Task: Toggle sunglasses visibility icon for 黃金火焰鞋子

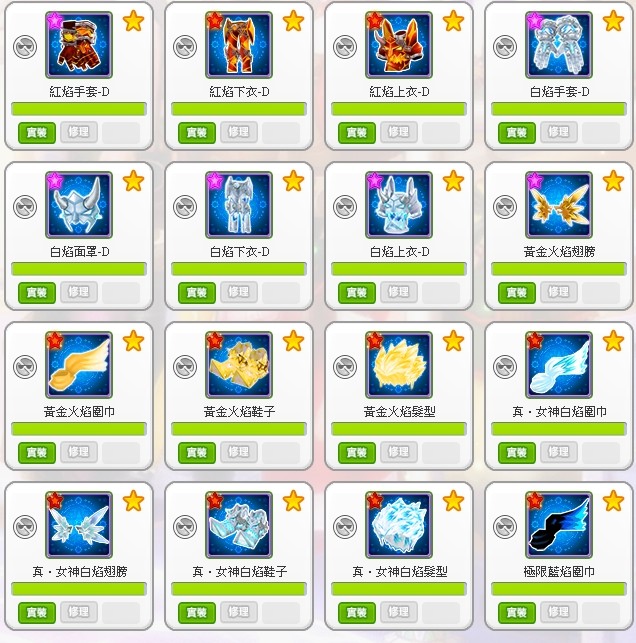Action: (185, 367)
